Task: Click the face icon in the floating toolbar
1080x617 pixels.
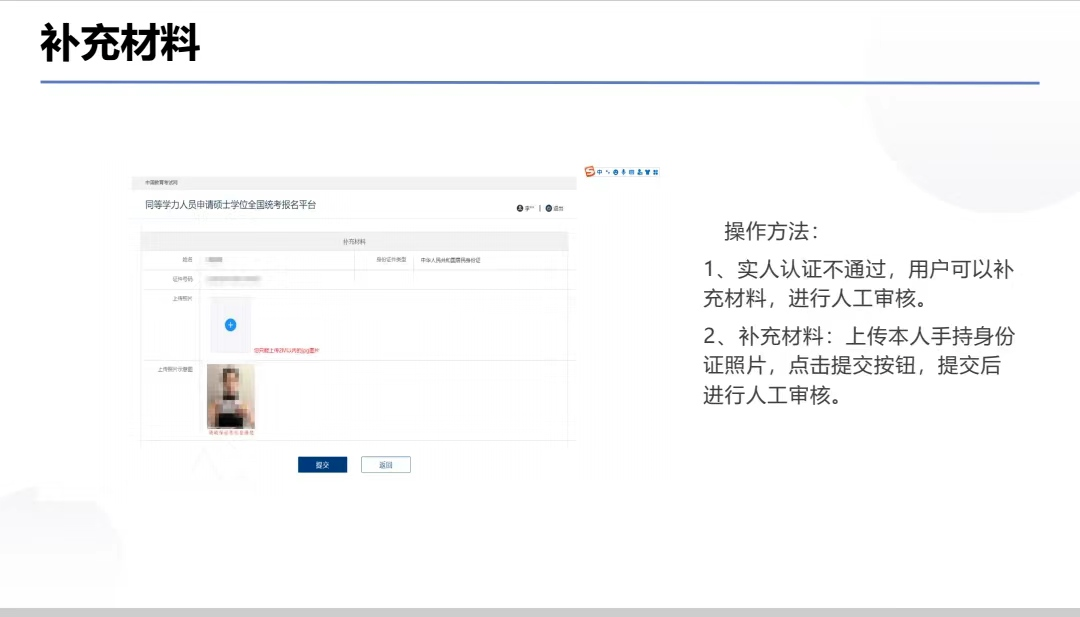Action: pyautogui.click(x=616, y=172)
